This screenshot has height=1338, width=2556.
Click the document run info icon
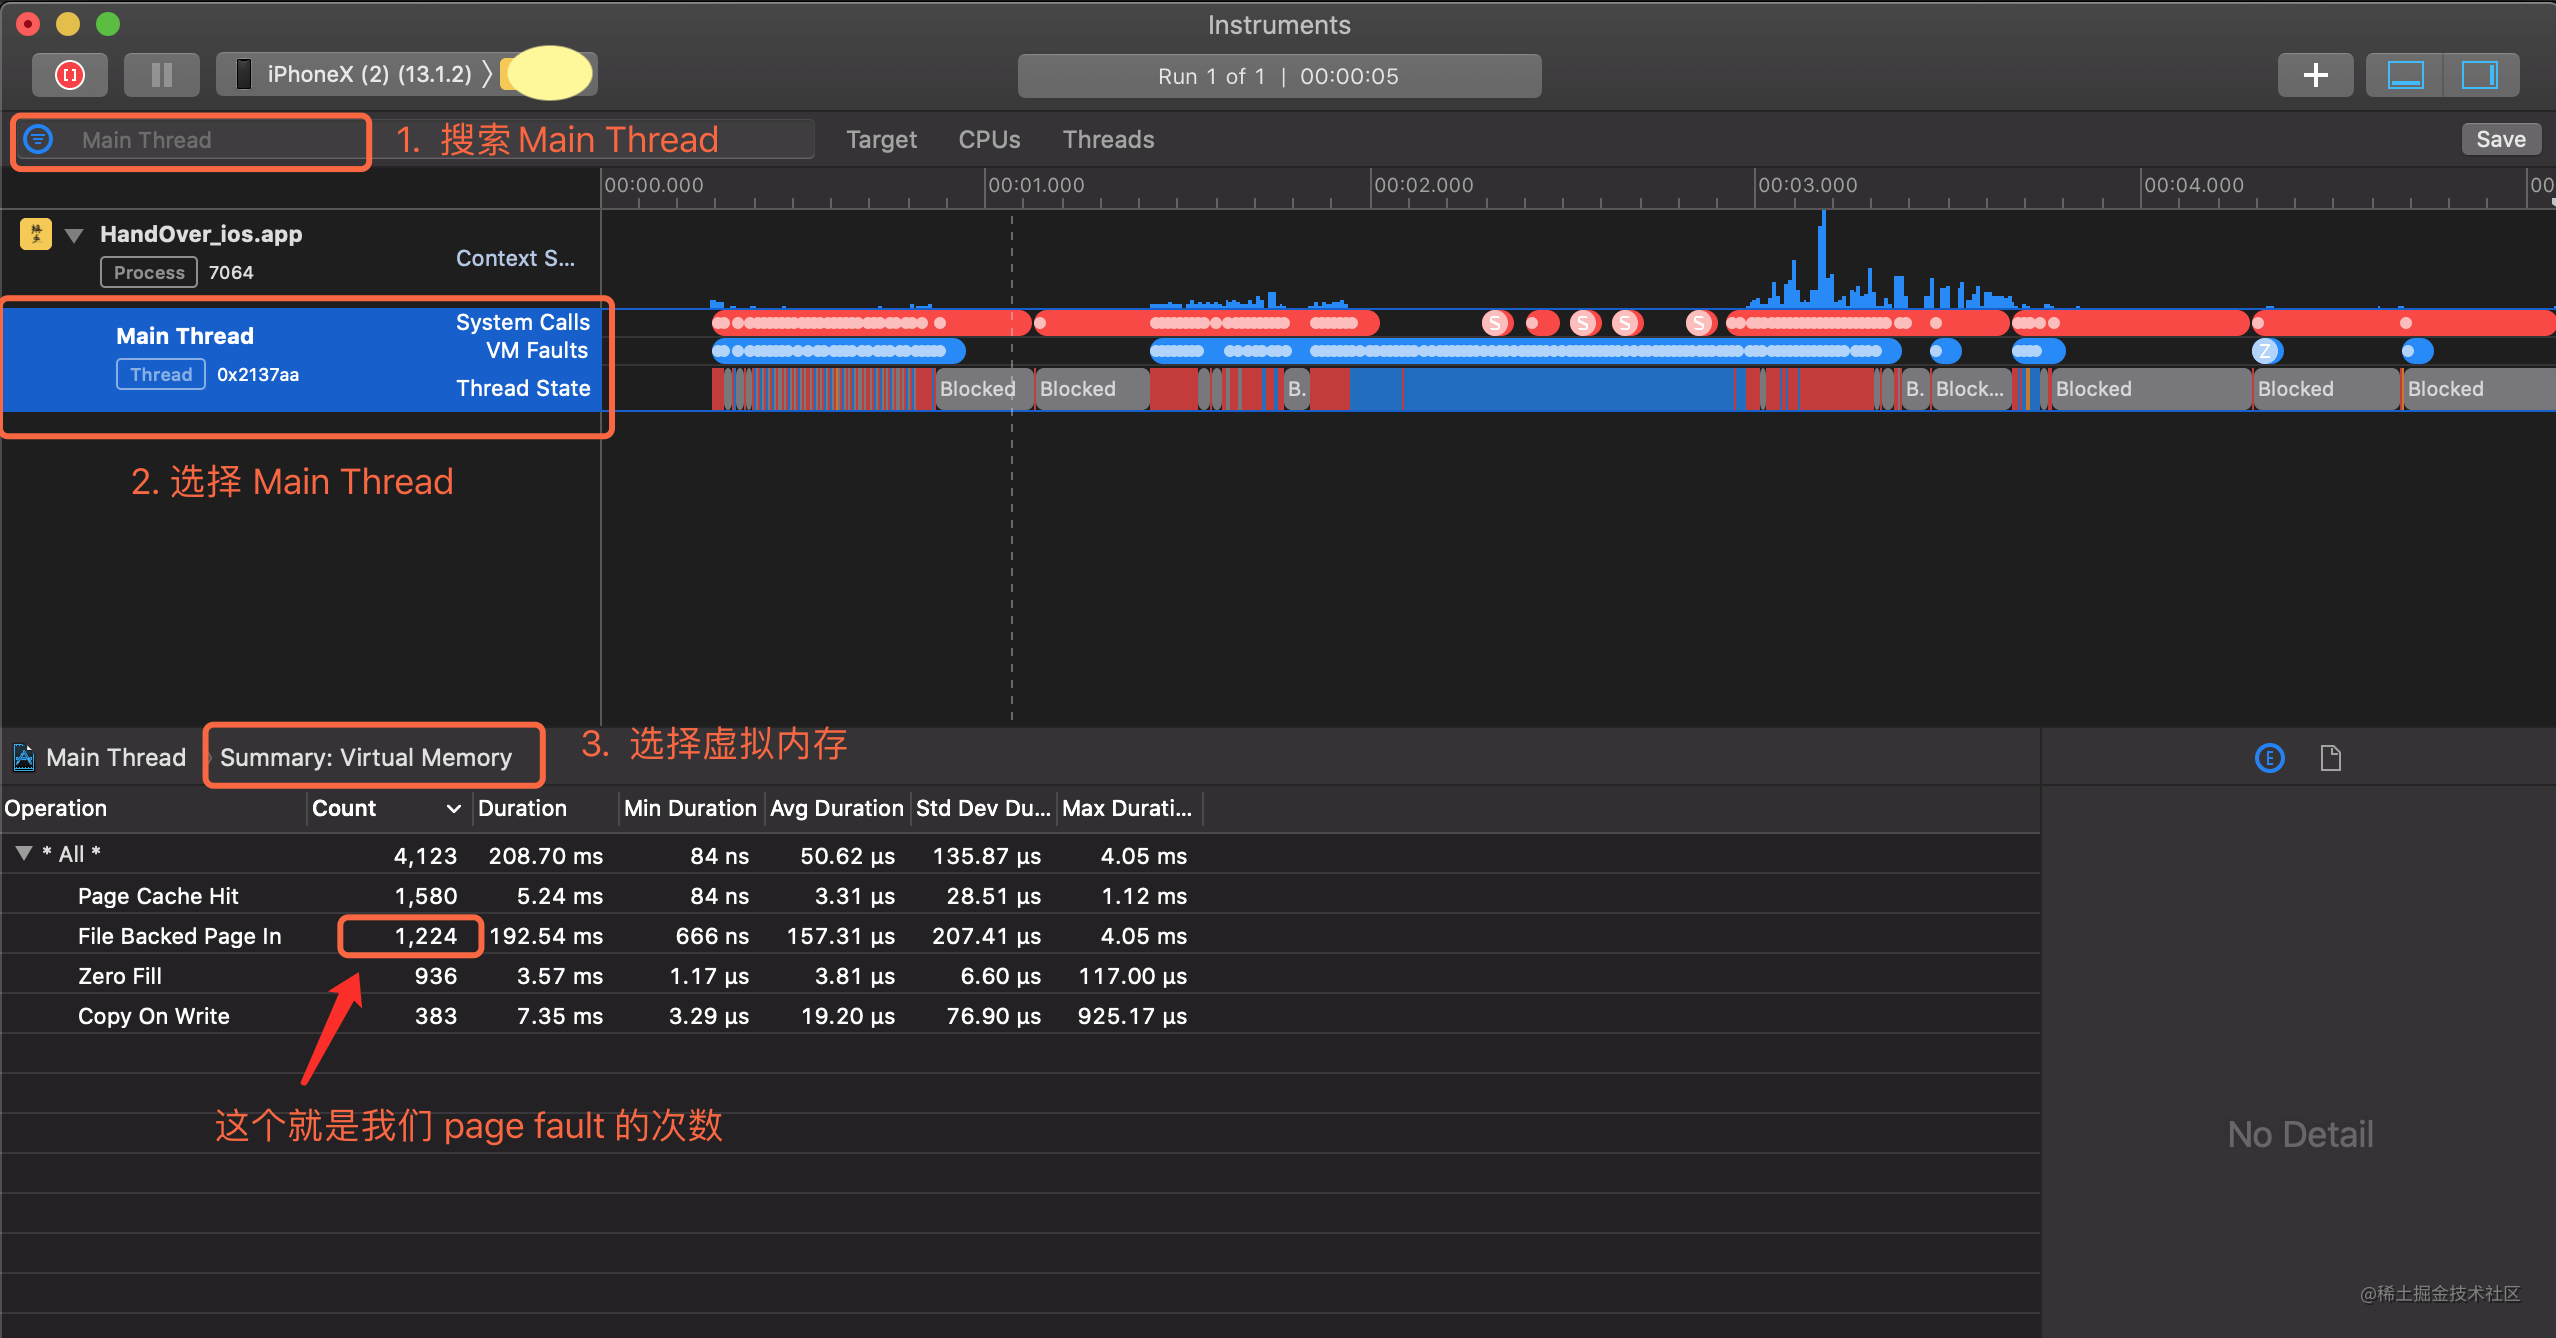point(2330,758)
